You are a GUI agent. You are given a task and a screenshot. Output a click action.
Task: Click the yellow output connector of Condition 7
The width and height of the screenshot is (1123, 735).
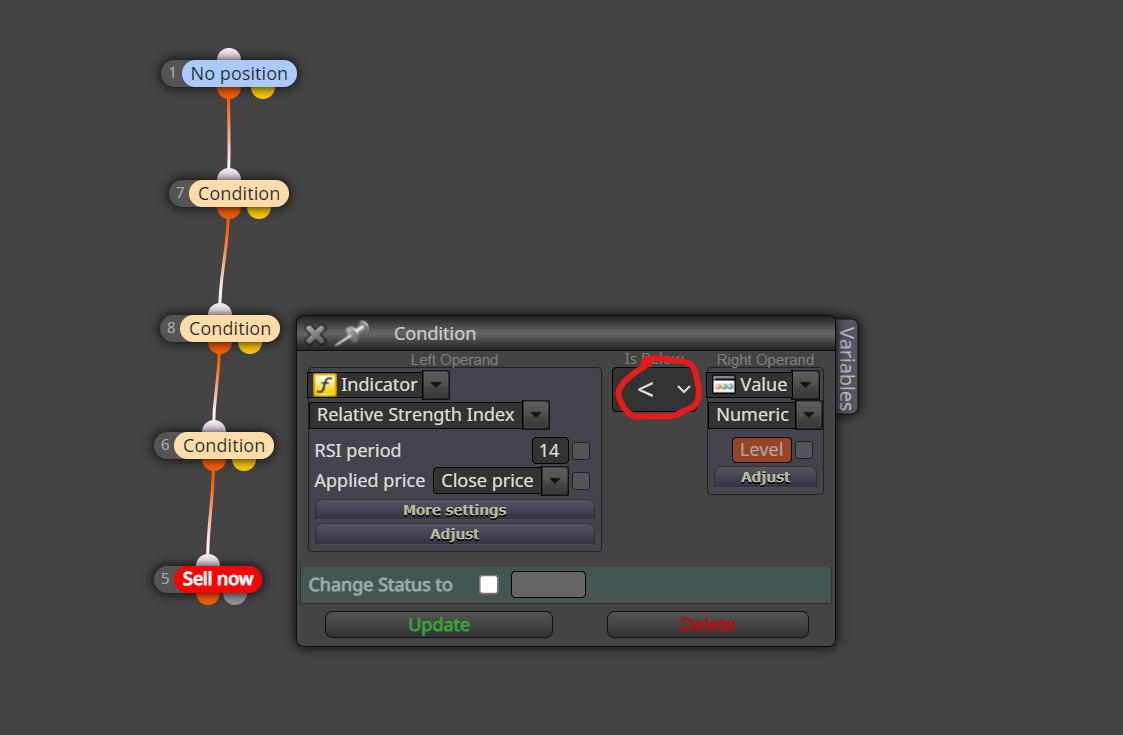pos(259,212)
